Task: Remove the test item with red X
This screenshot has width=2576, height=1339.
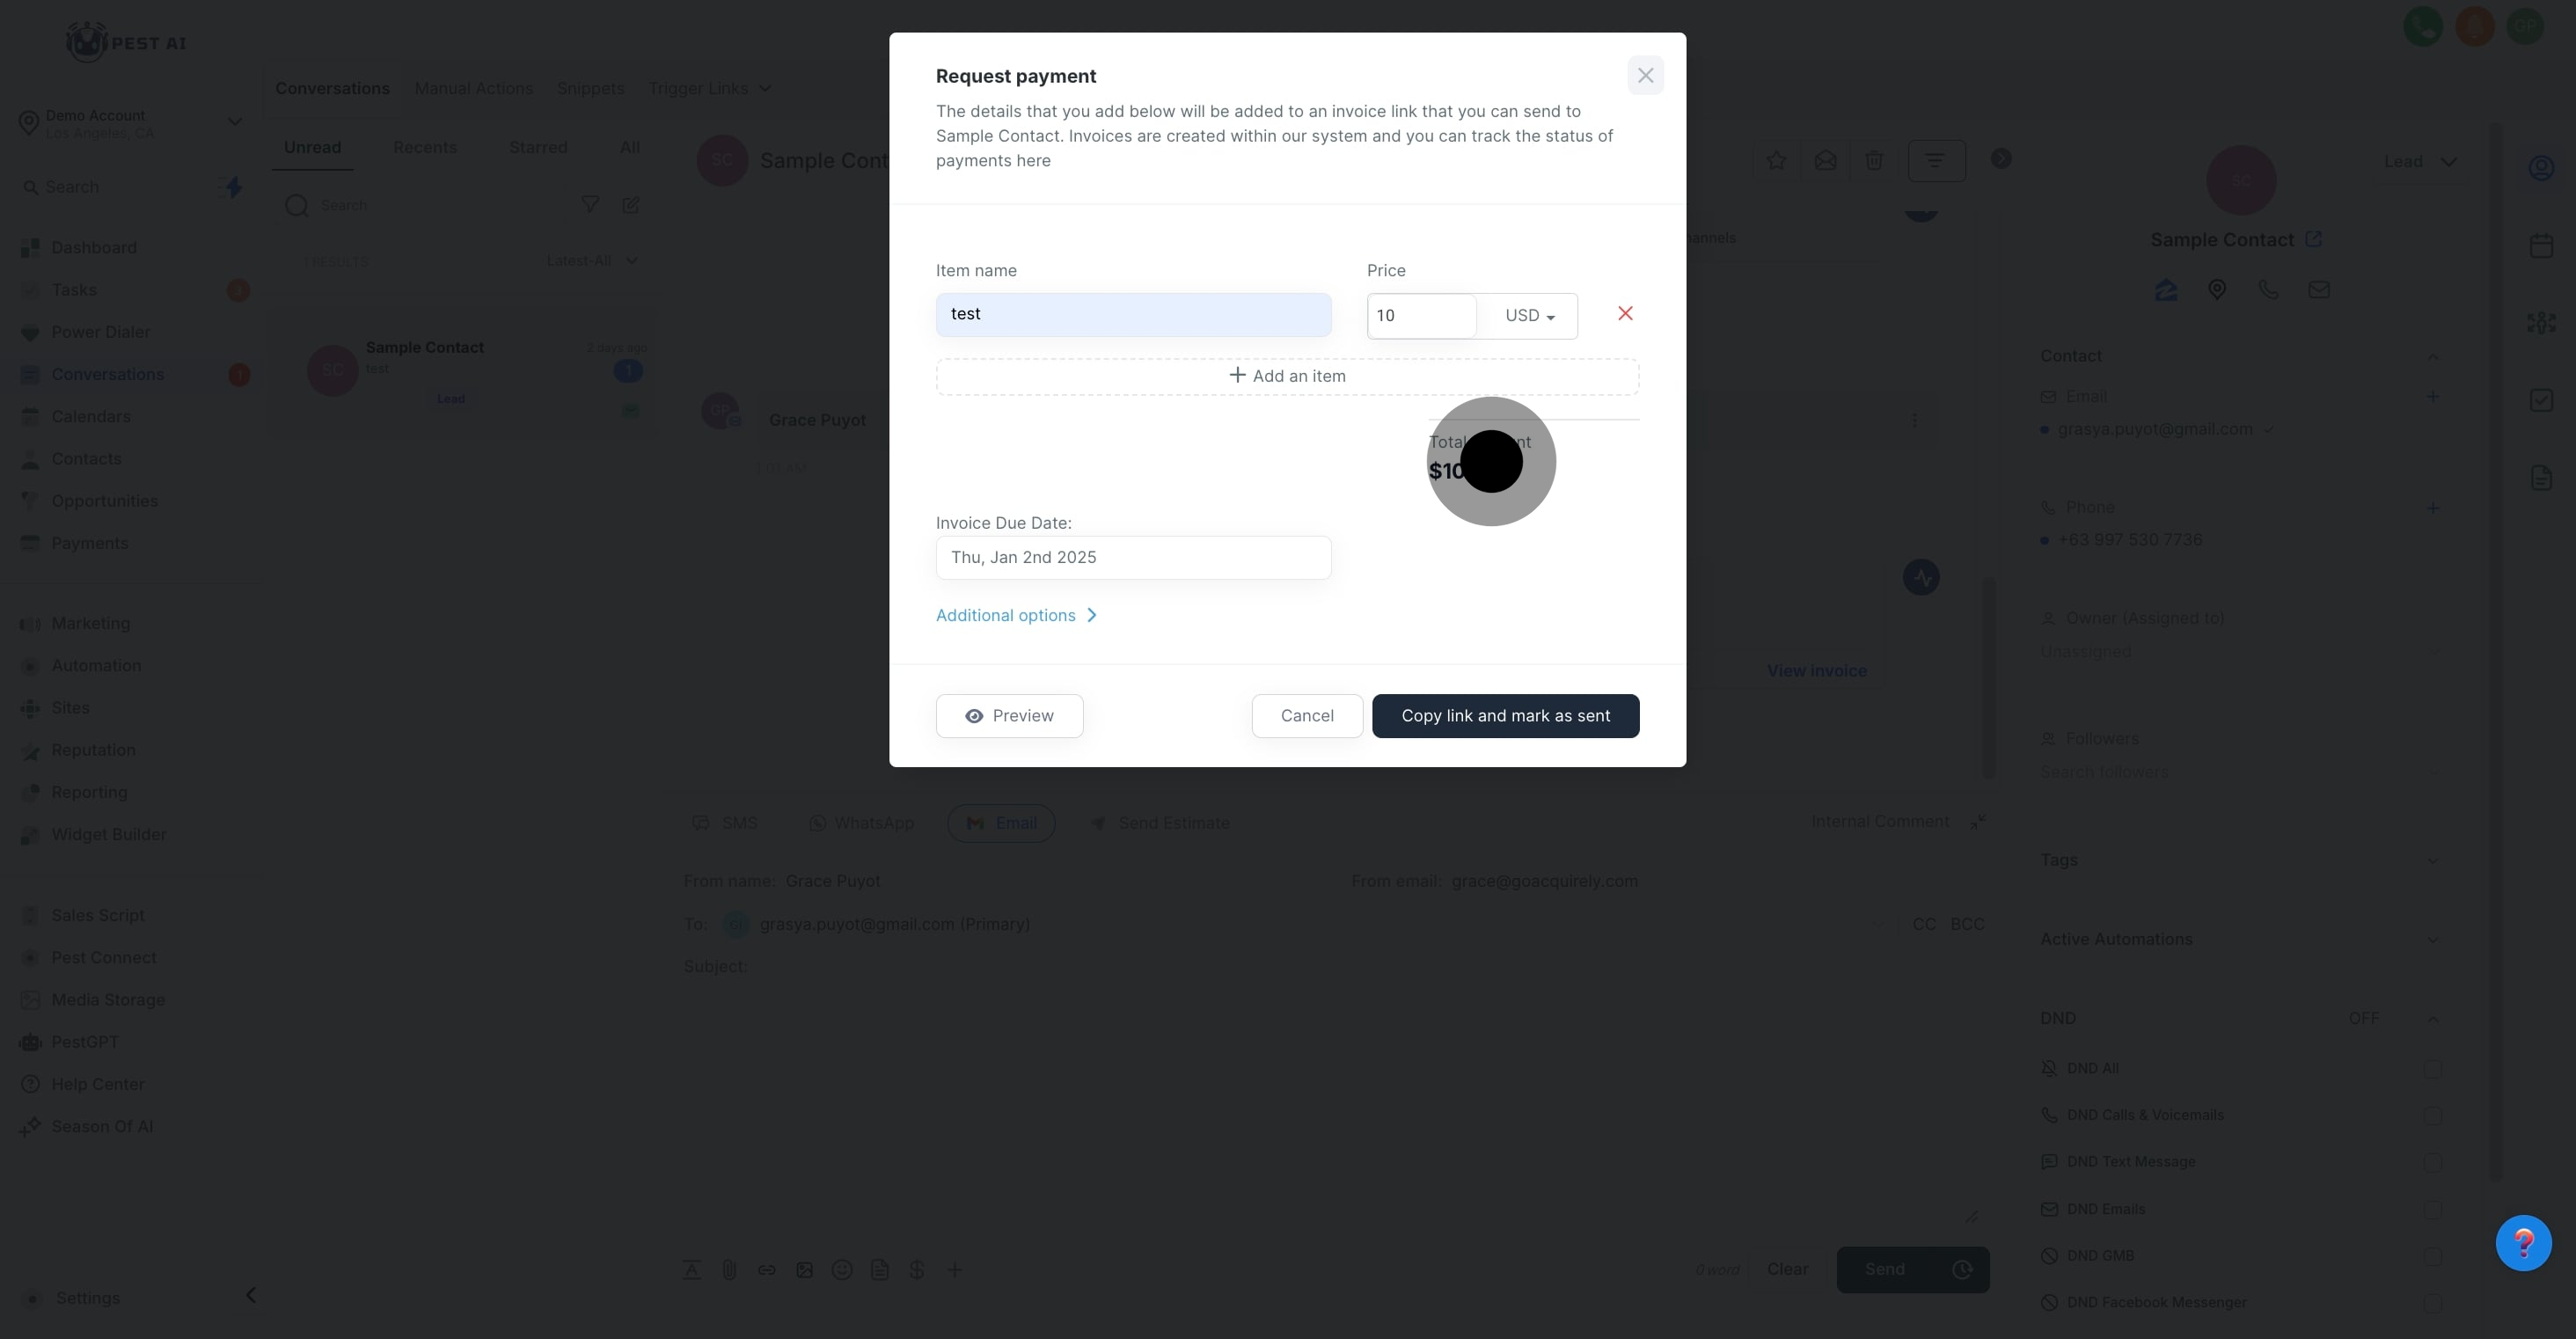Action: tap(1625, 314)
